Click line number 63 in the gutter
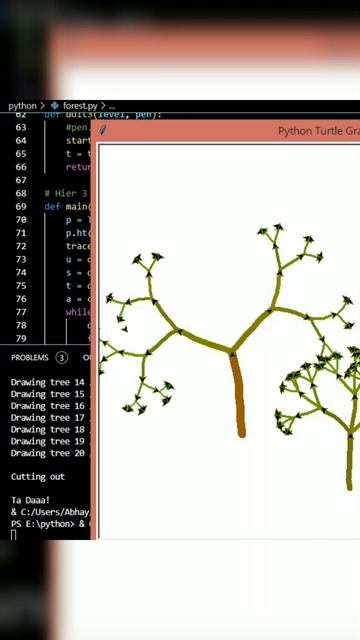360x640 pixels. [21, 127]
